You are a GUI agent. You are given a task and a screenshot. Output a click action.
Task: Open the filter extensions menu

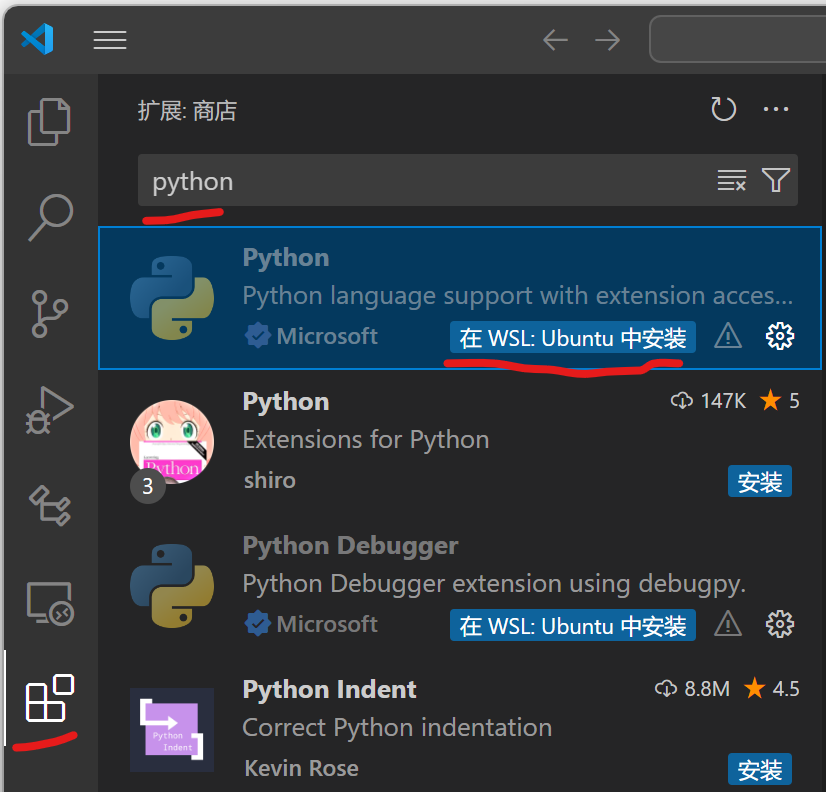(x=775, y=181)
